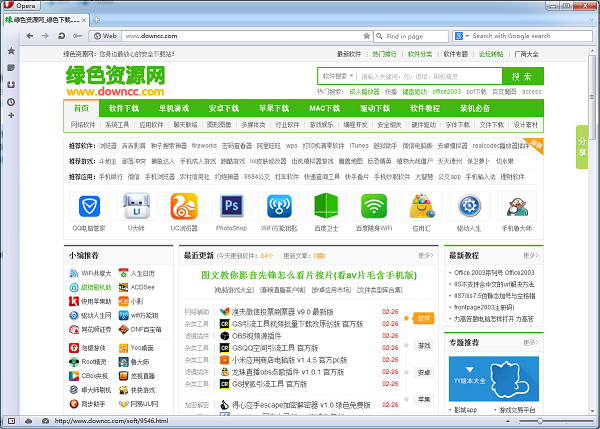
Task: Select the 安卓下载 navigation tab
Action: [224, 108]
